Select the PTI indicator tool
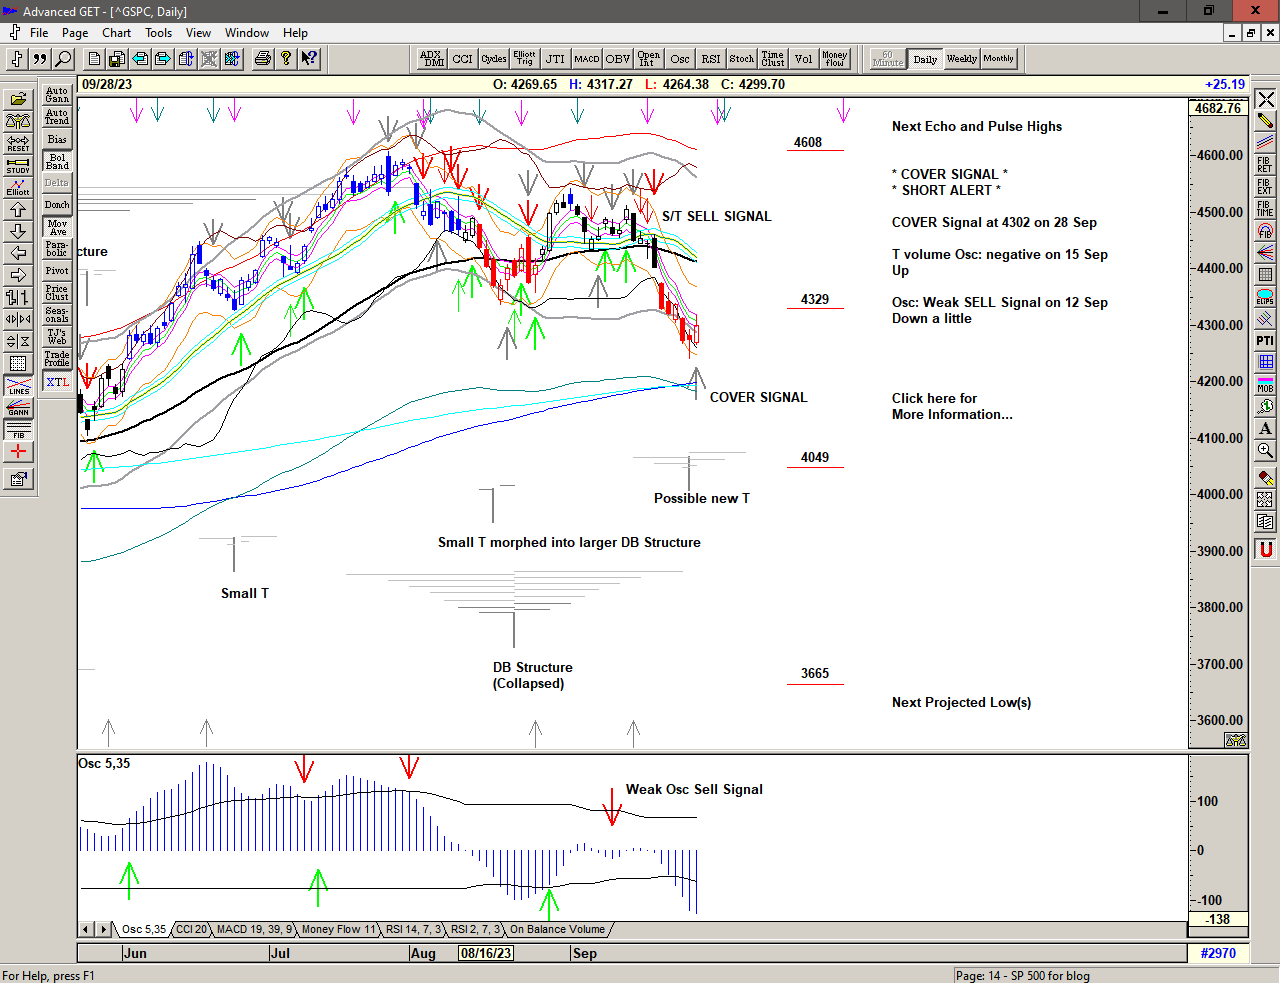The width and height of the screenshot is (1280, 983). point(1265,341)
